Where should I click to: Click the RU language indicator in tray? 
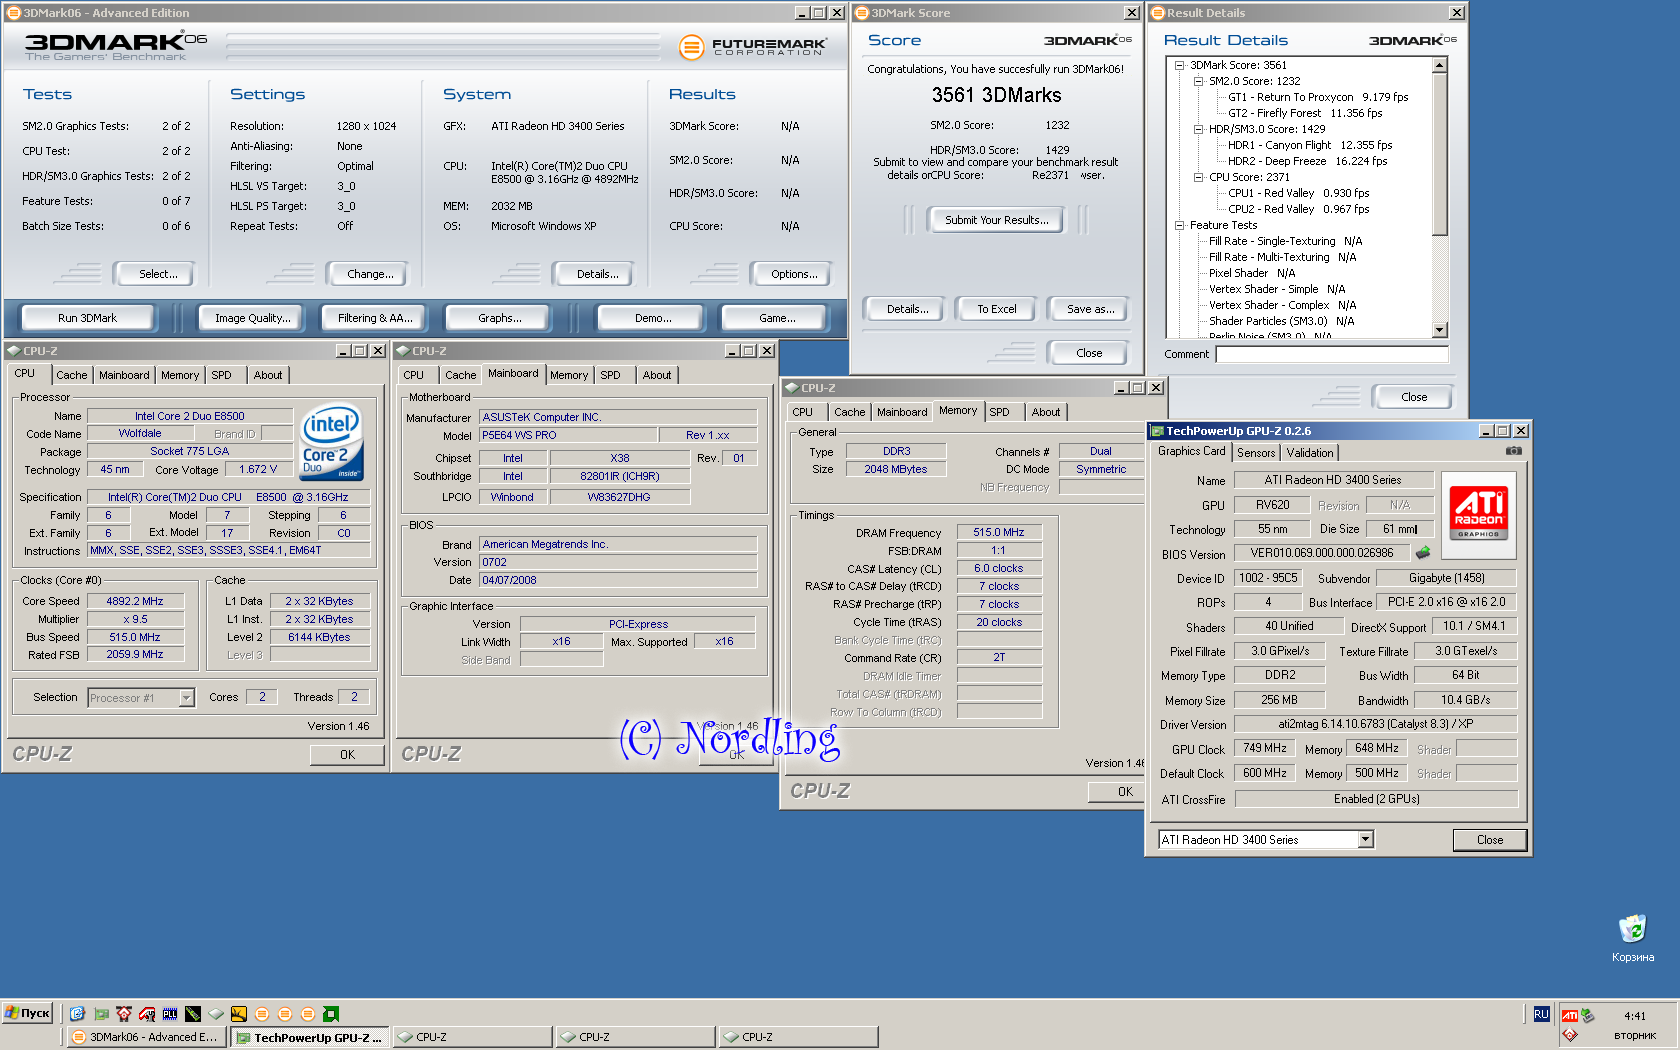click(1541, 1014)
